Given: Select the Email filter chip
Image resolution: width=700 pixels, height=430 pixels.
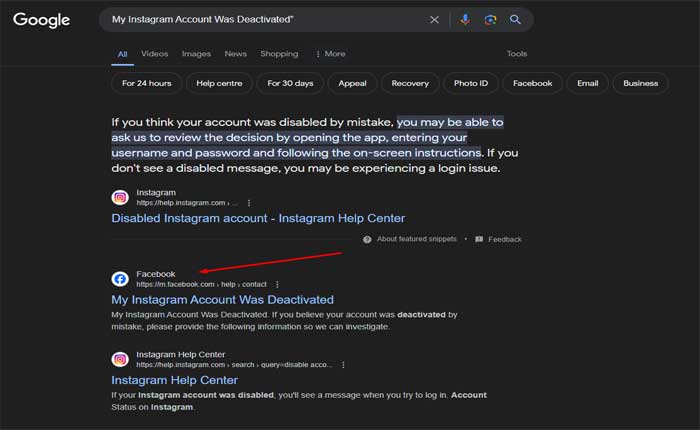Looking at the screenshot, I should (x=588, y=83).
